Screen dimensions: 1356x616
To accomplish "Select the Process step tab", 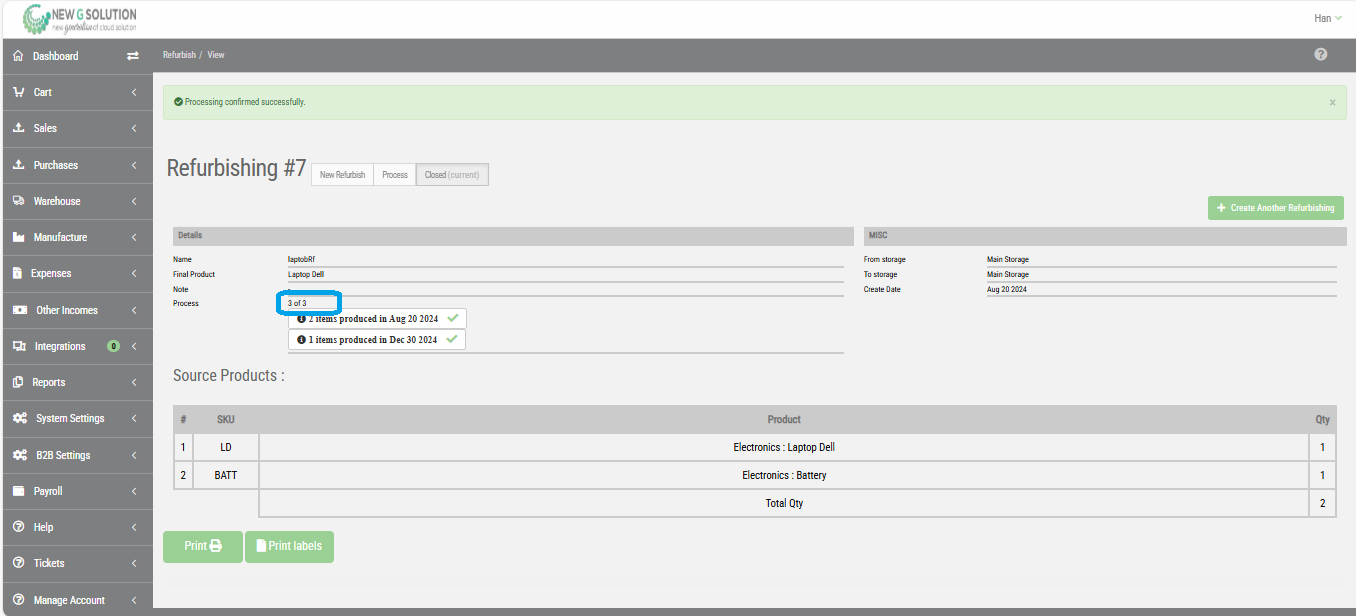I will (395, 175).
